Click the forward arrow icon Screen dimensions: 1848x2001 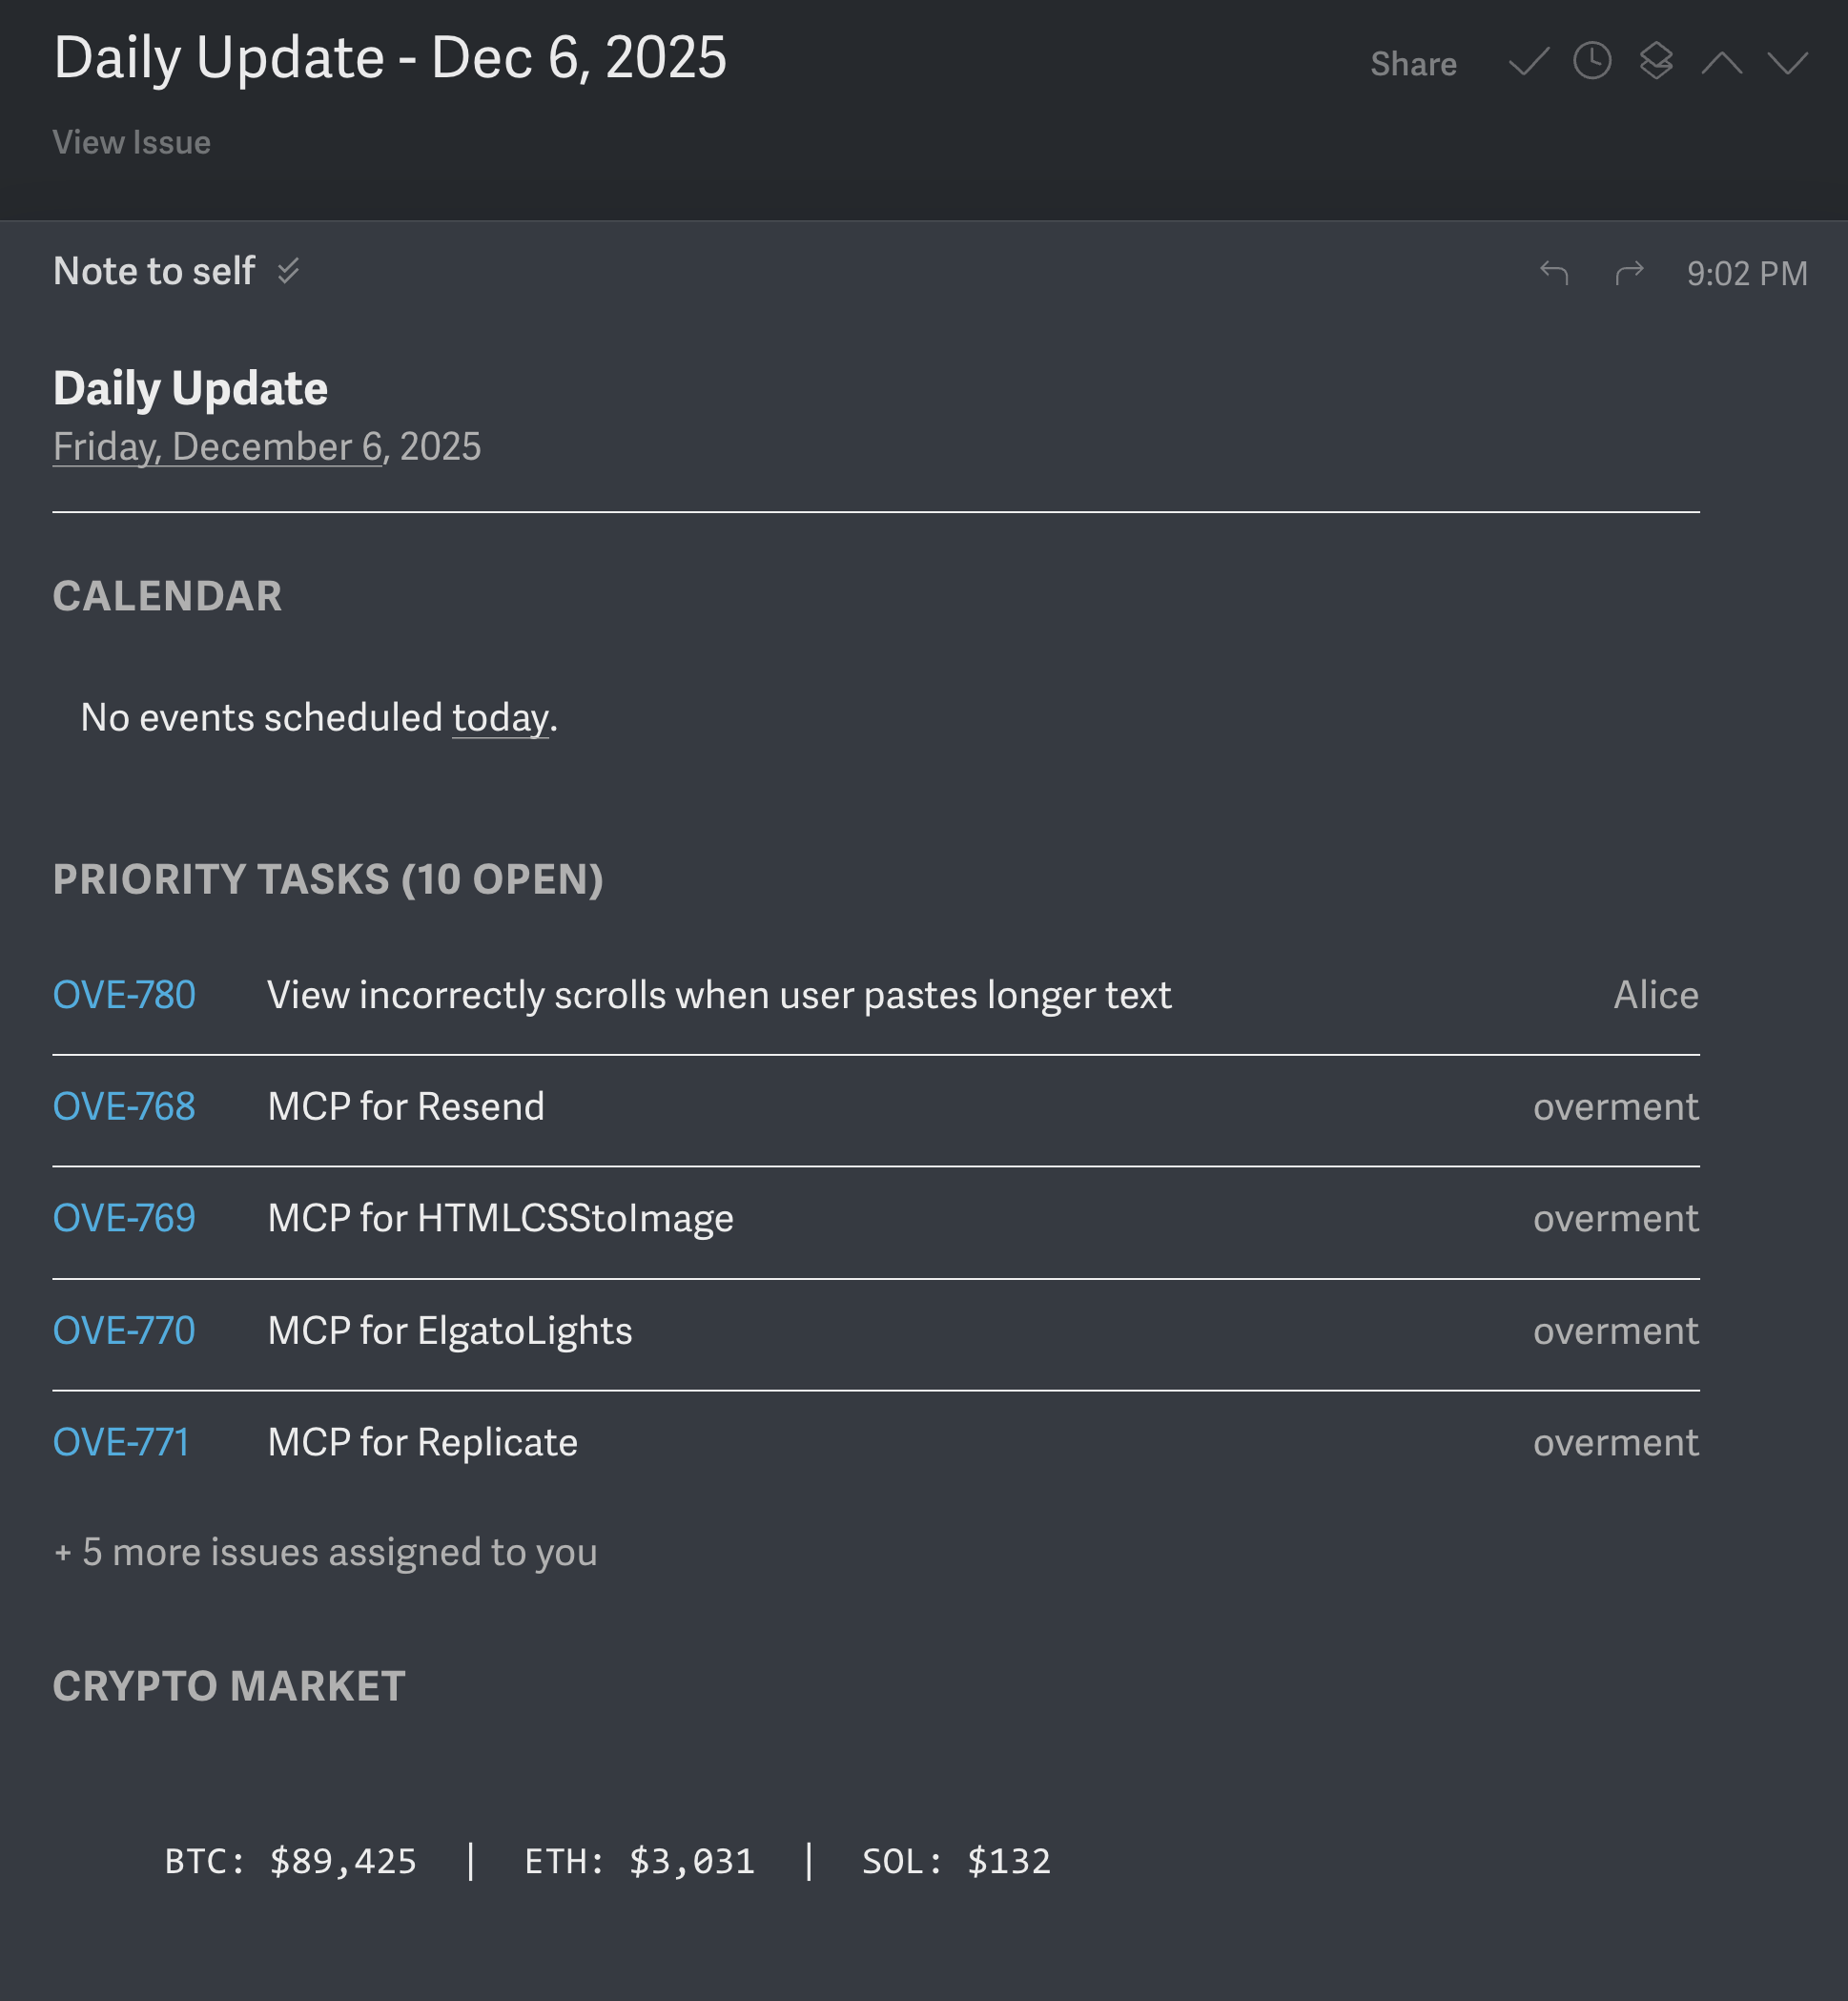click(1629, 272)
